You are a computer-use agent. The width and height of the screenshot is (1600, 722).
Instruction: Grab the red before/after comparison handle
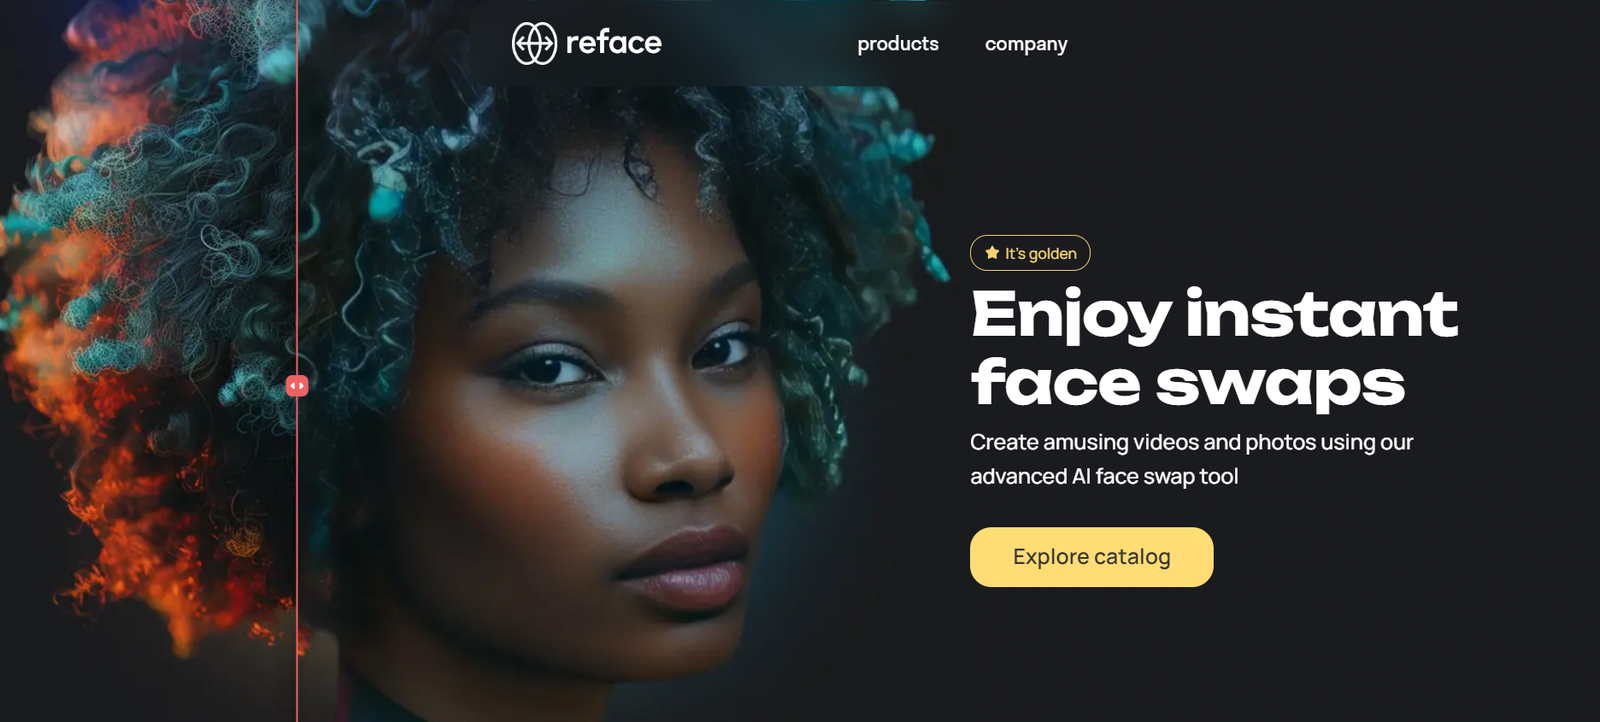coord(297,386)
